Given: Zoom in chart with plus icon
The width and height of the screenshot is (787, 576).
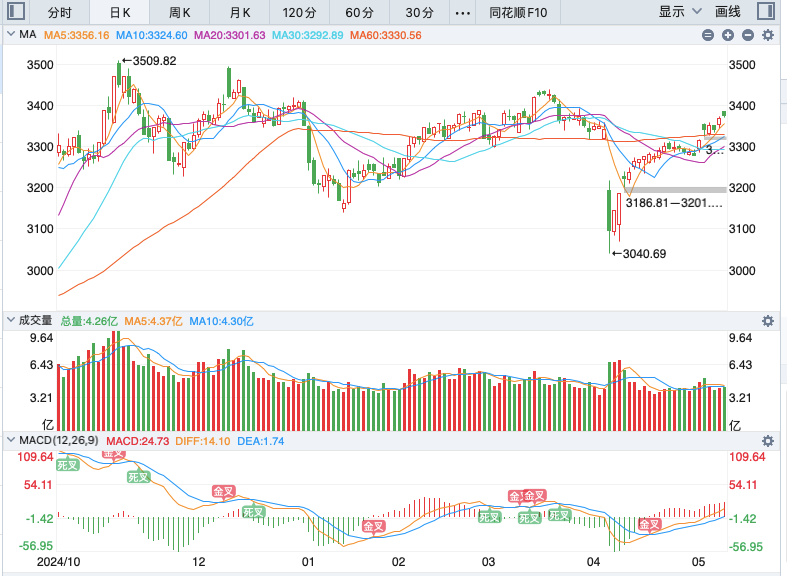Looking at the screenshot, I should pos(728,35).
